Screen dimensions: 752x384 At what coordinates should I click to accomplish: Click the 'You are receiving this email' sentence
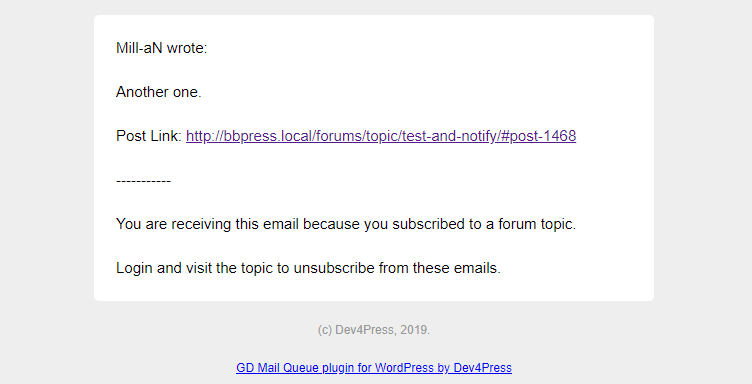coord(346,224)
